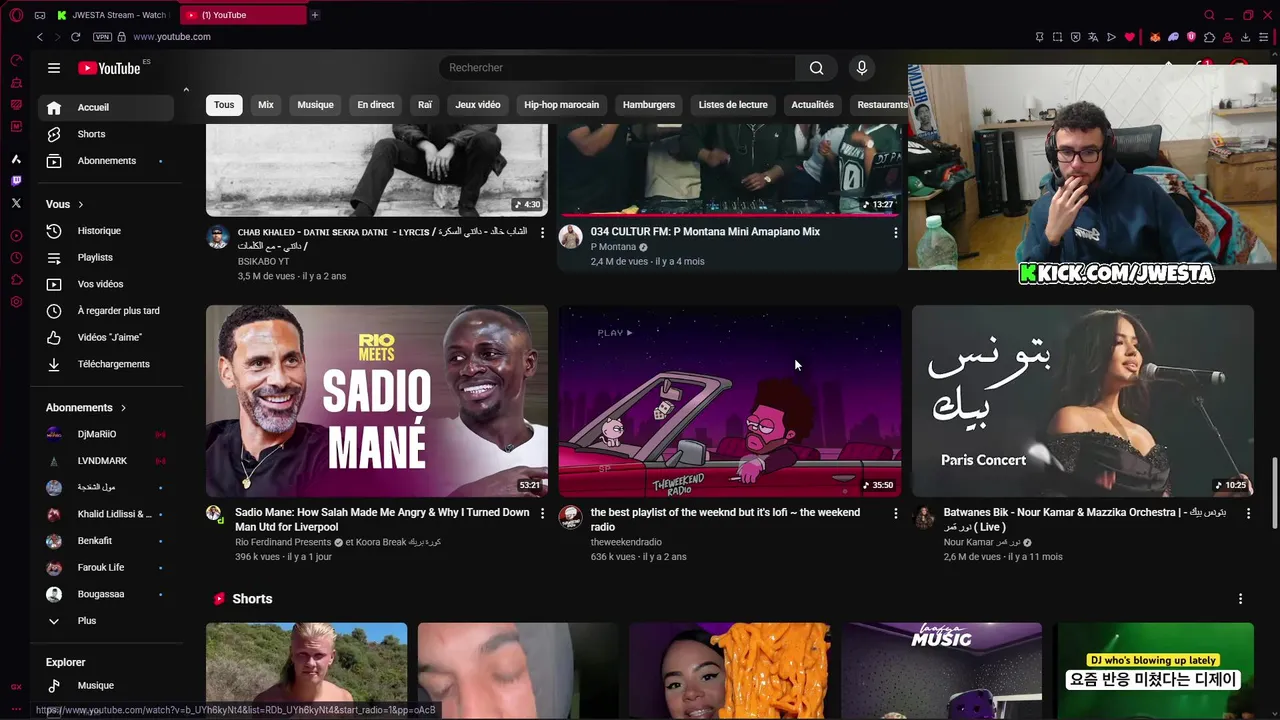
Task: Open Nour Kamar channel name link
Action: 982,543
